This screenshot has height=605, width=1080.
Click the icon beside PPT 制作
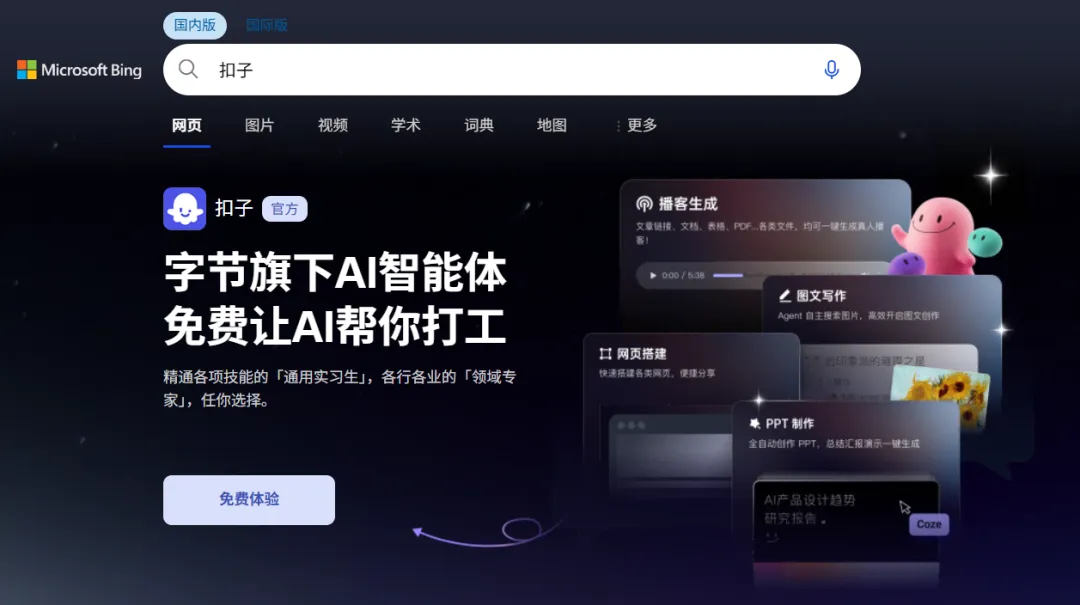coord(755,423)
